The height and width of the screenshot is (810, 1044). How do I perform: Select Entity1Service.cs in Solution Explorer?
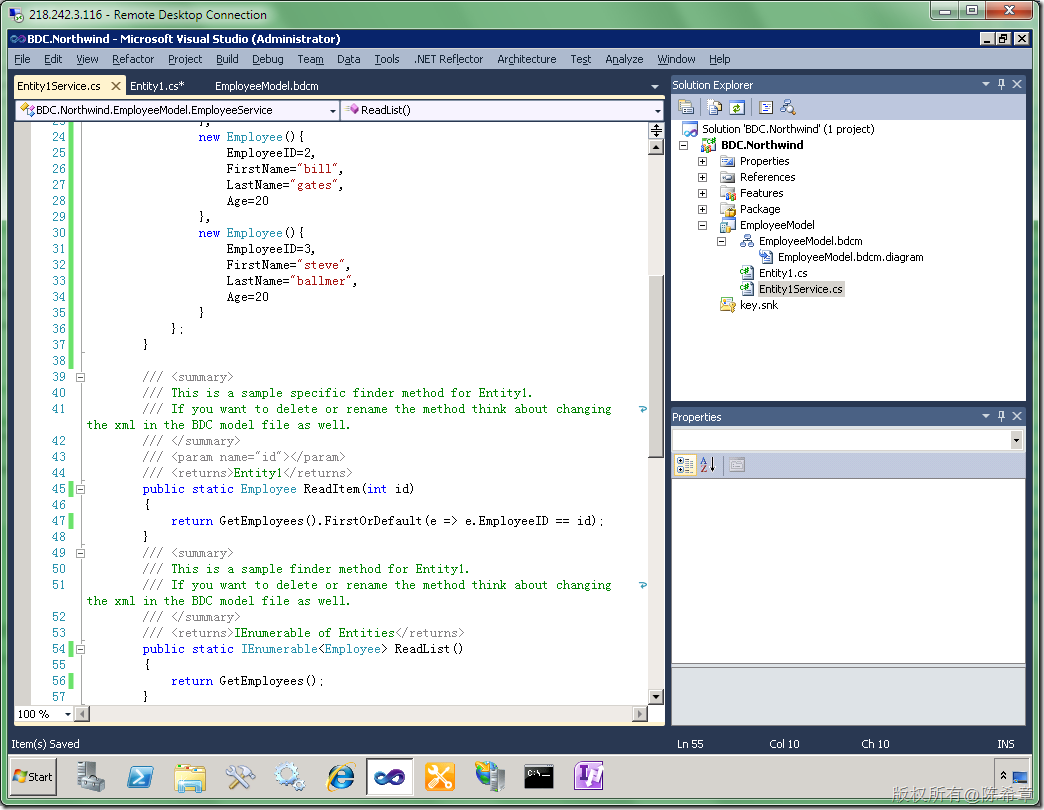(800, 289)
